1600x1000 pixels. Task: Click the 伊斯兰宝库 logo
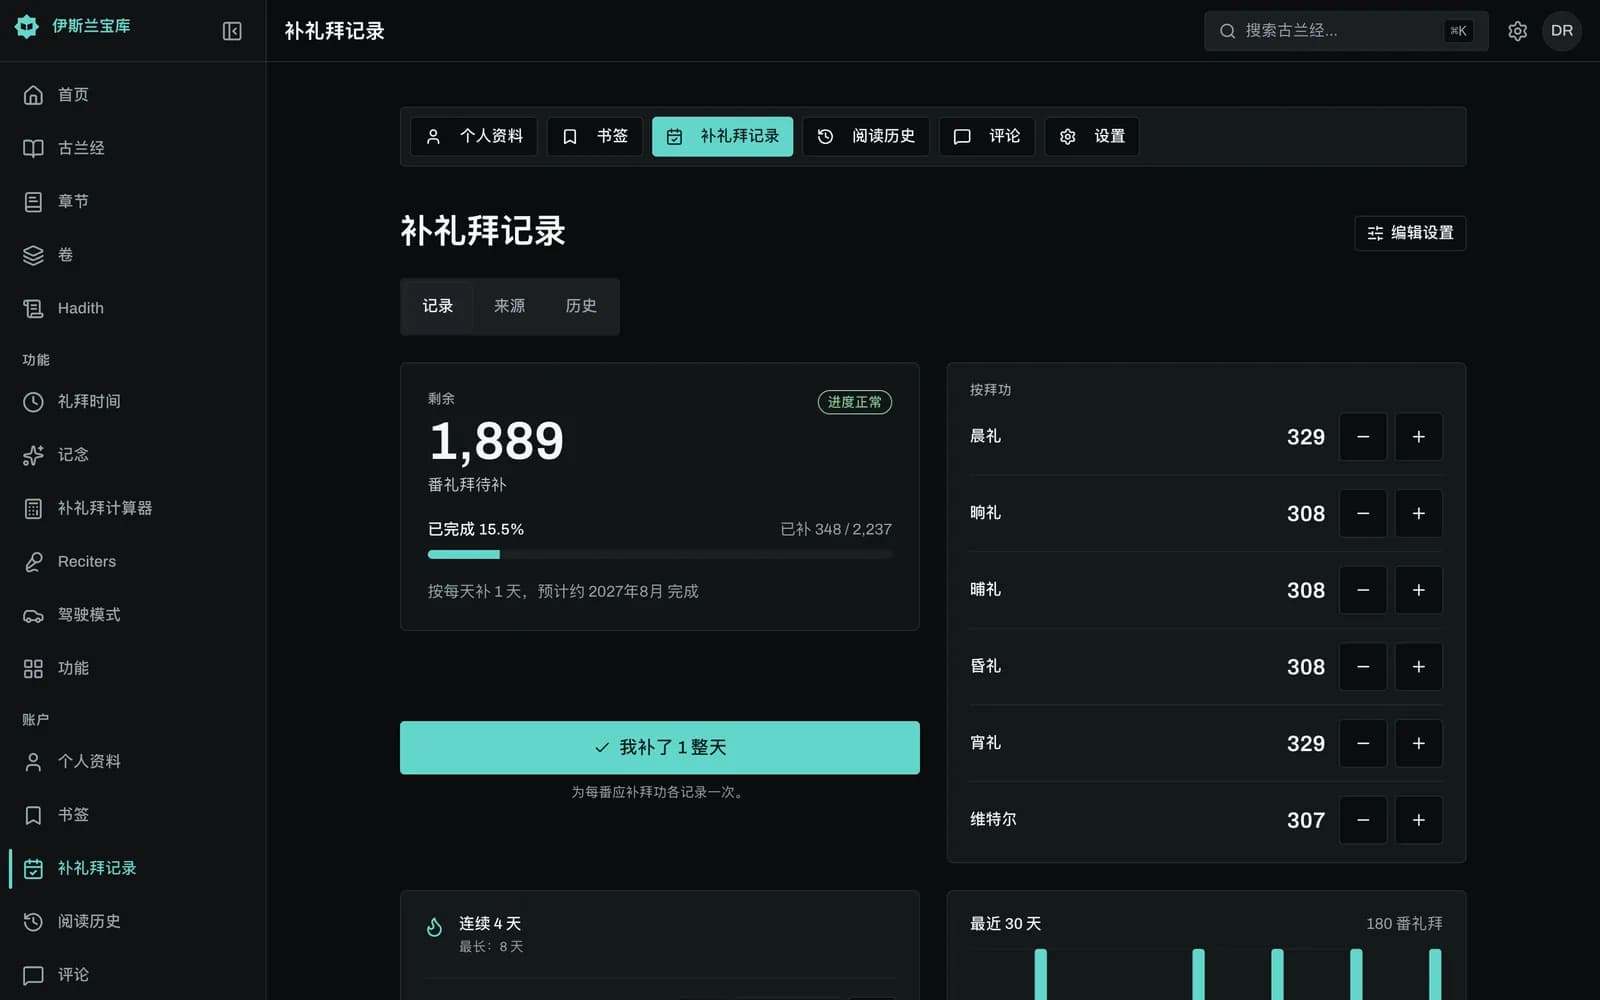point(73,26)
